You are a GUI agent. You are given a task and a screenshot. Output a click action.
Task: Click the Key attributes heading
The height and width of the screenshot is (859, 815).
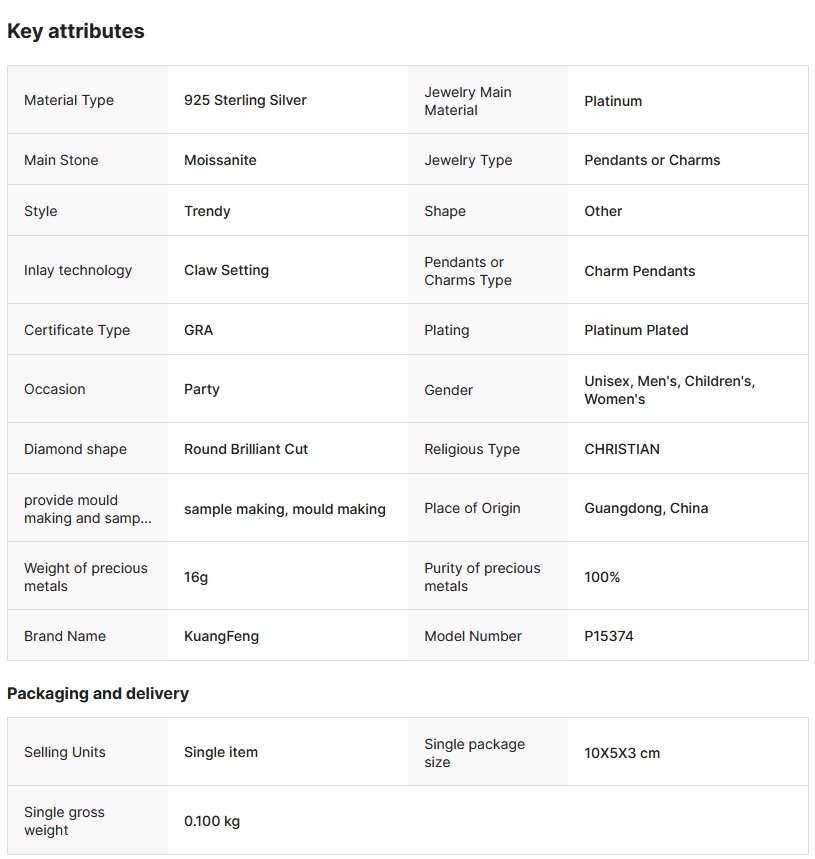point(76,31)
